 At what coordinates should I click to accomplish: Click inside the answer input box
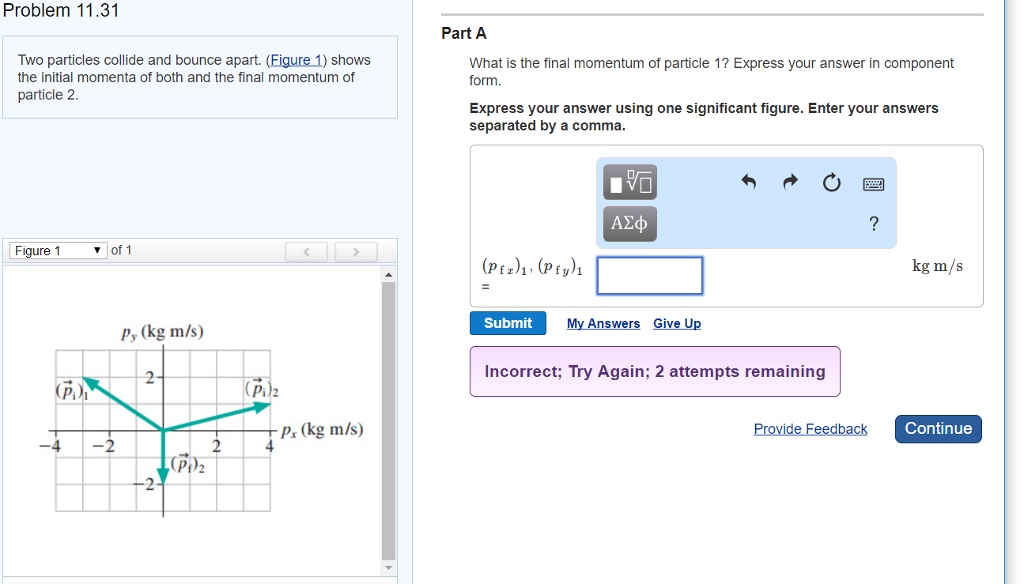click(x=649, y=275)
